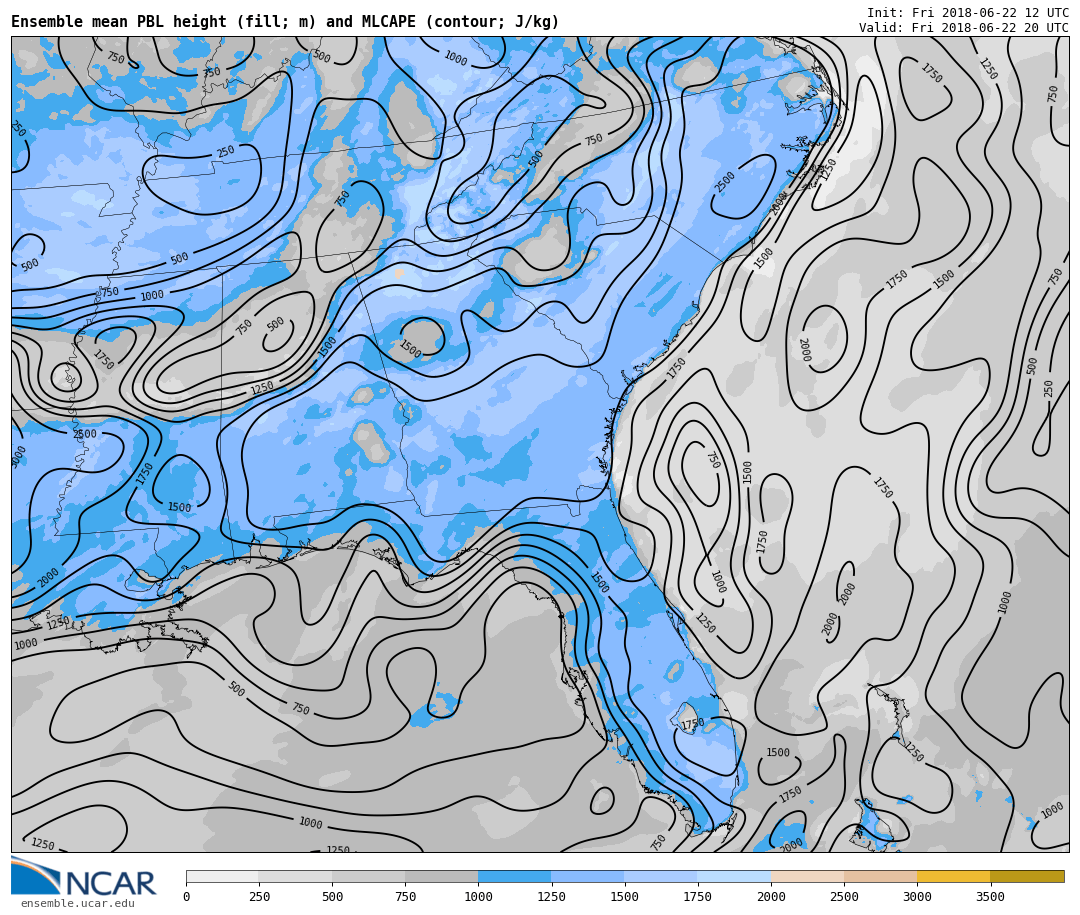Click the colorbar tick label 0

click(187, 896)
